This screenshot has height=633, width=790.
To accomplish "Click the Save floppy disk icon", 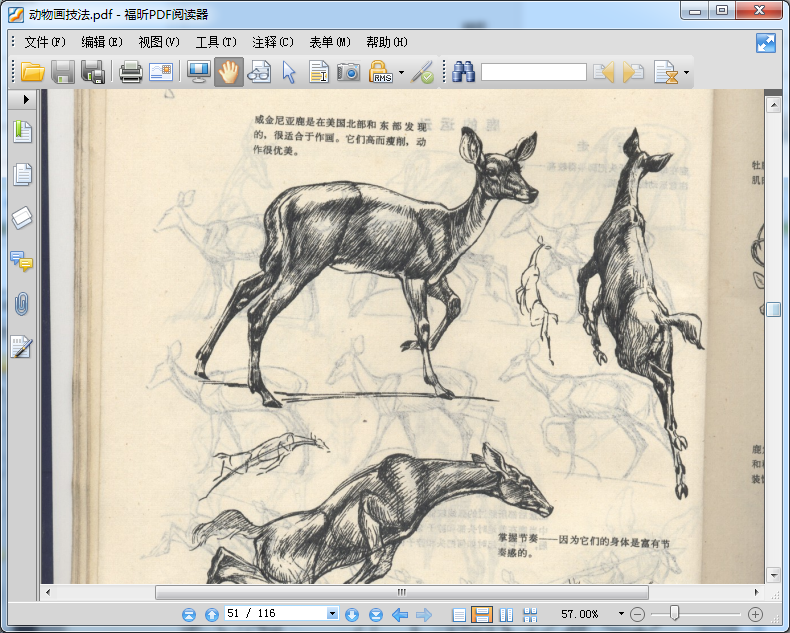I will (63, 72).
